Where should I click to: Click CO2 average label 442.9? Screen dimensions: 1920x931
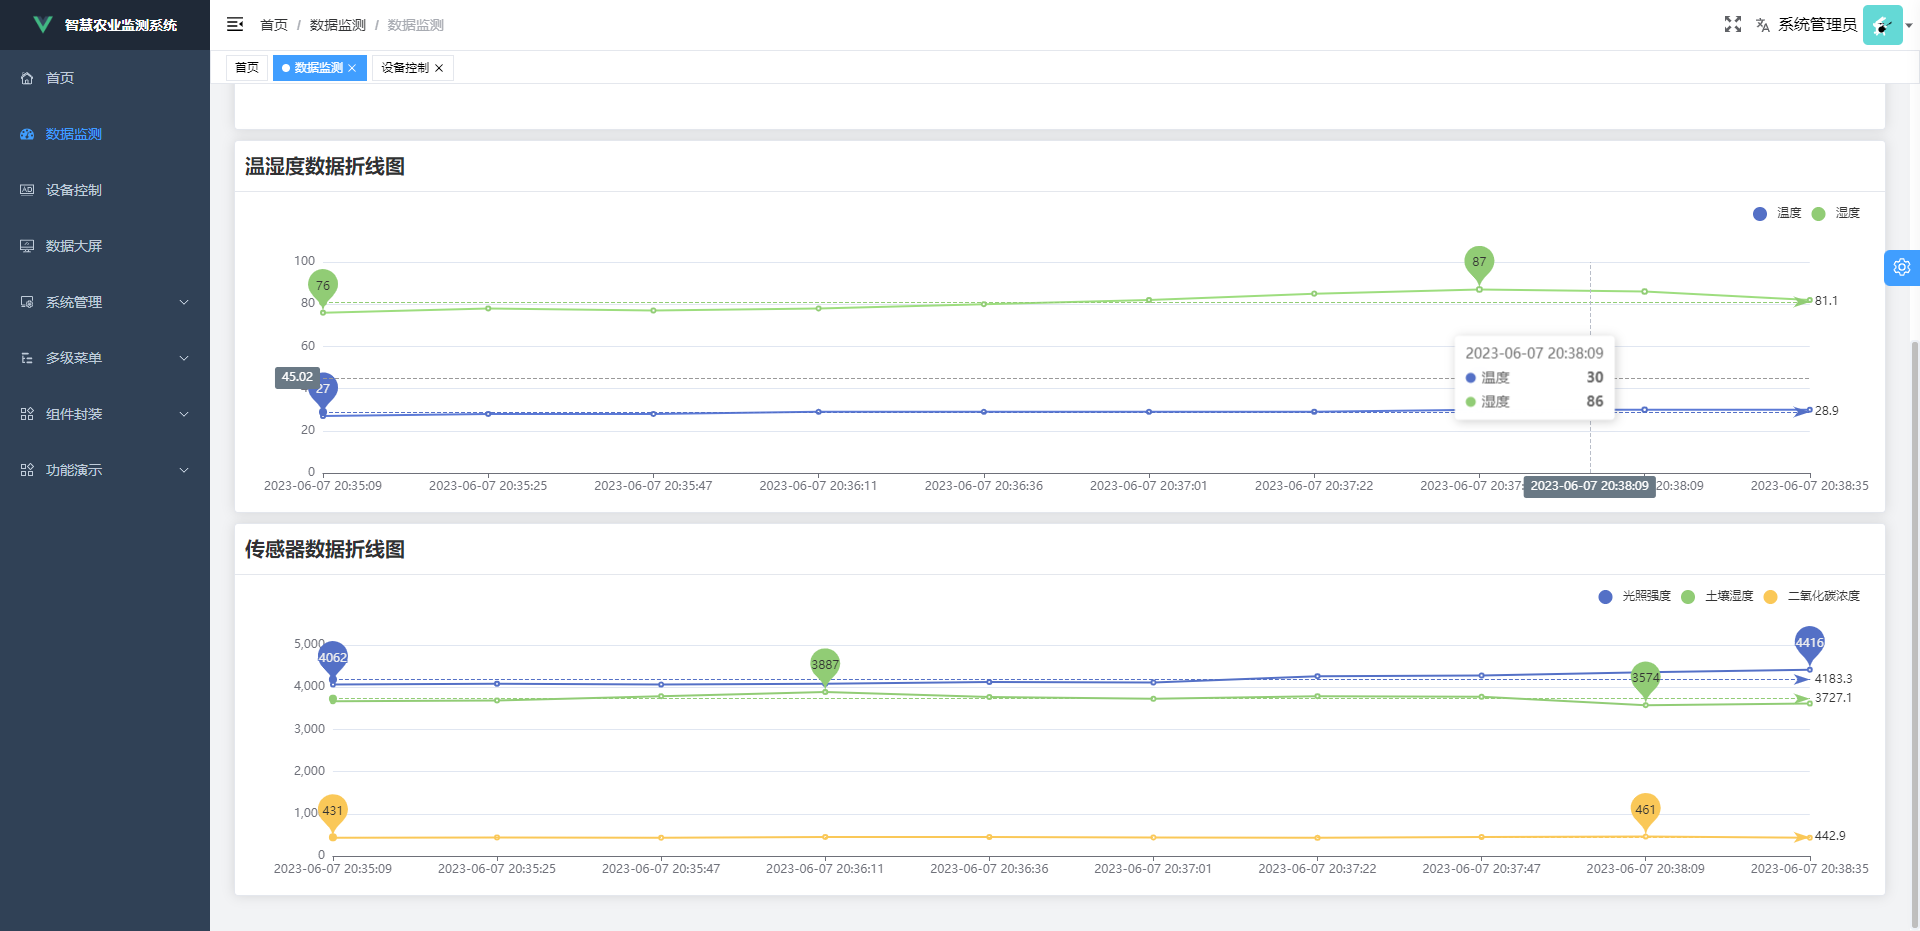pos(1830,836)
